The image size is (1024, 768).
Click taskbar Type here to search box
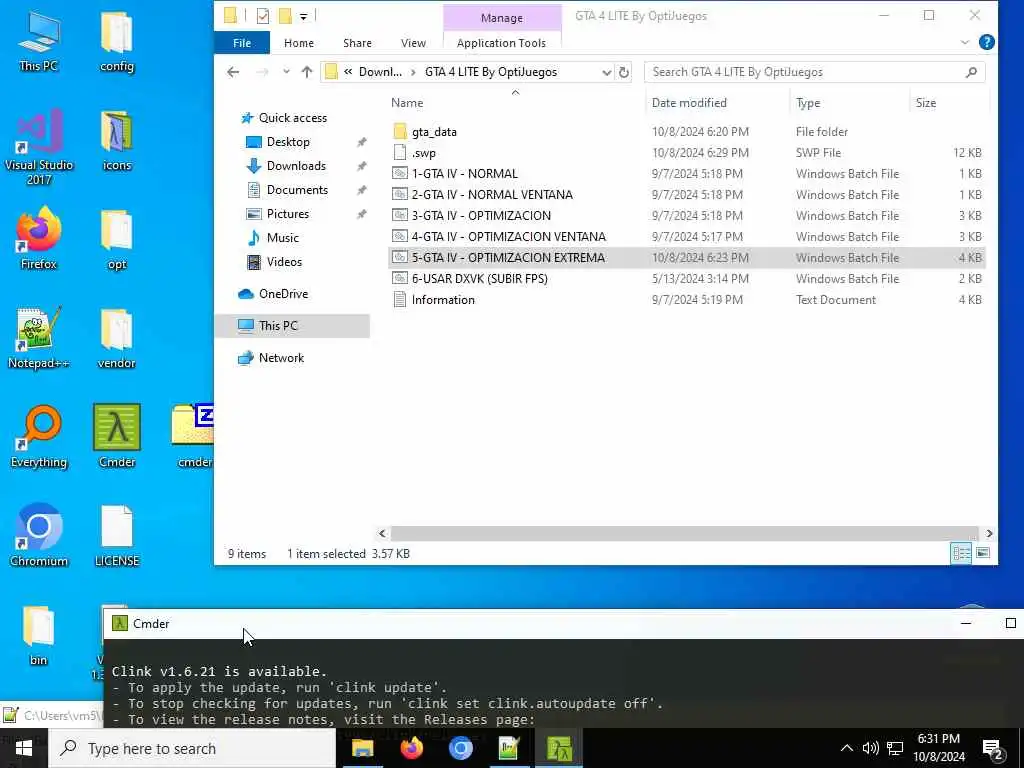click(x=192, y=748)
